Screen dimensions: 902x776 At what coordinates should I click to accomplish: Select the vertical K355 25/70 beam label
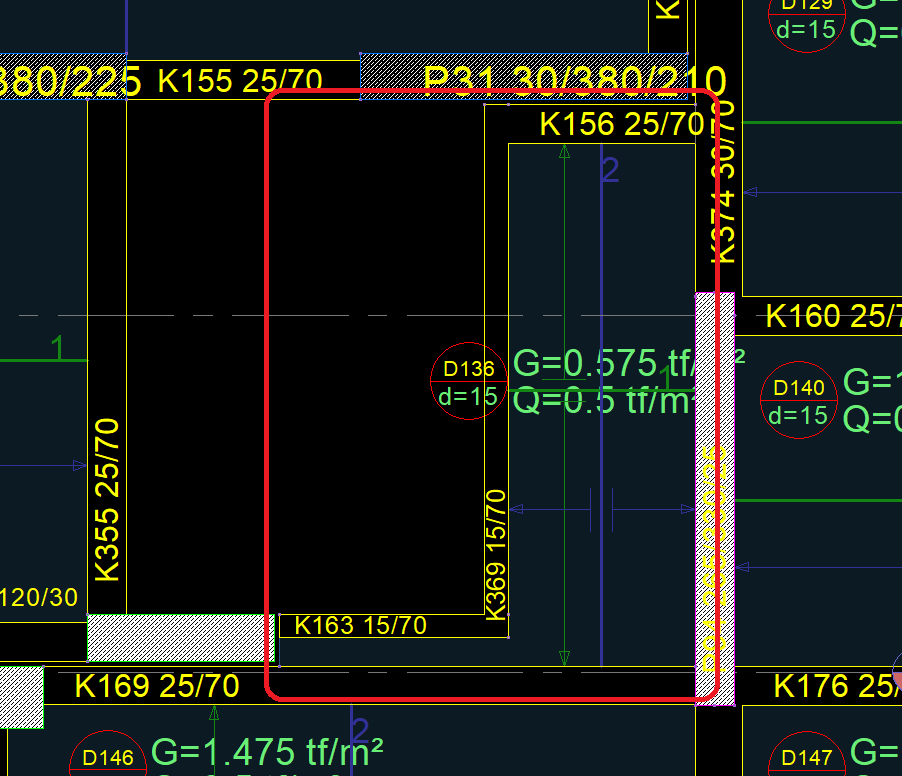[x=107, y=500]
